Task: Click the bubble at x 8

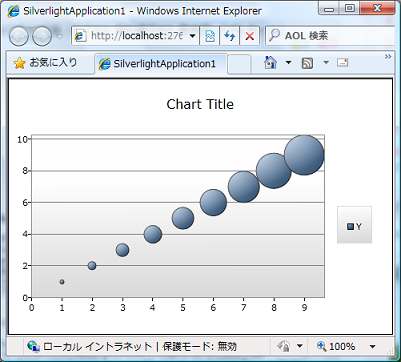Action: (274, 171)
